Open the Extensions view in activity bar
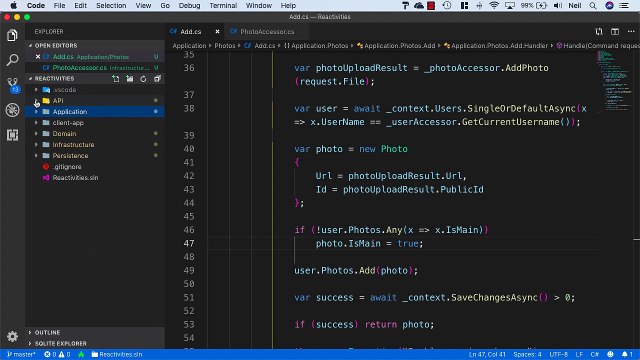This screenshot has width=640, height=360. coord(12,135)
